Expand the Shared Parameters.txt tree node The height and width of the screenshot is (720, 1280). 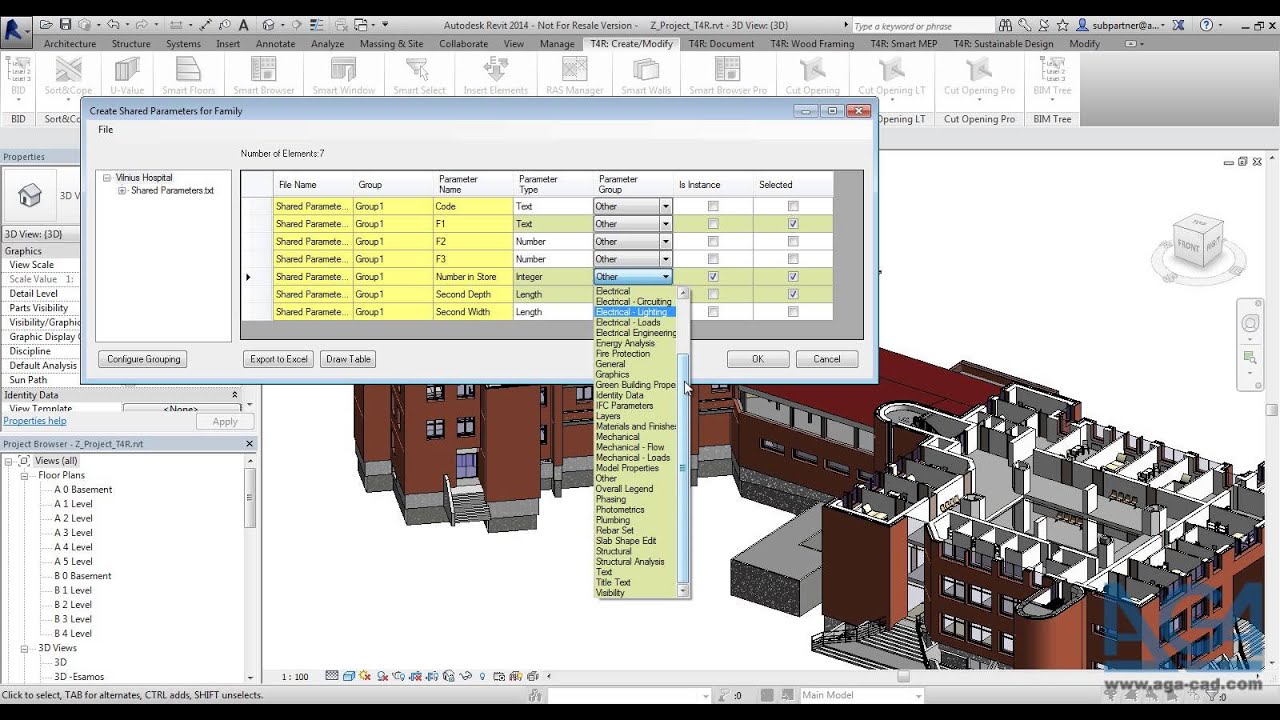pyautogui.click(x=122, y=190)
